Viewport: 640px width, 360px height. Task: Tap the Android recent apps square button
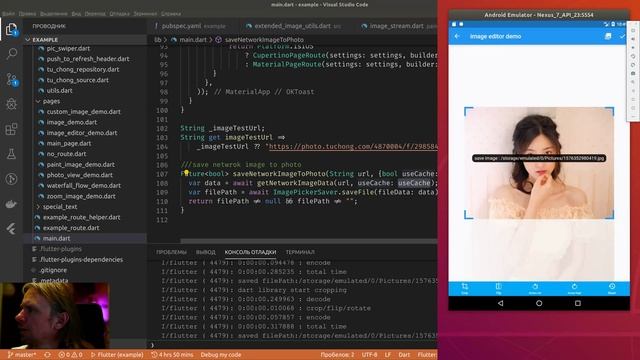click(578, 303)
